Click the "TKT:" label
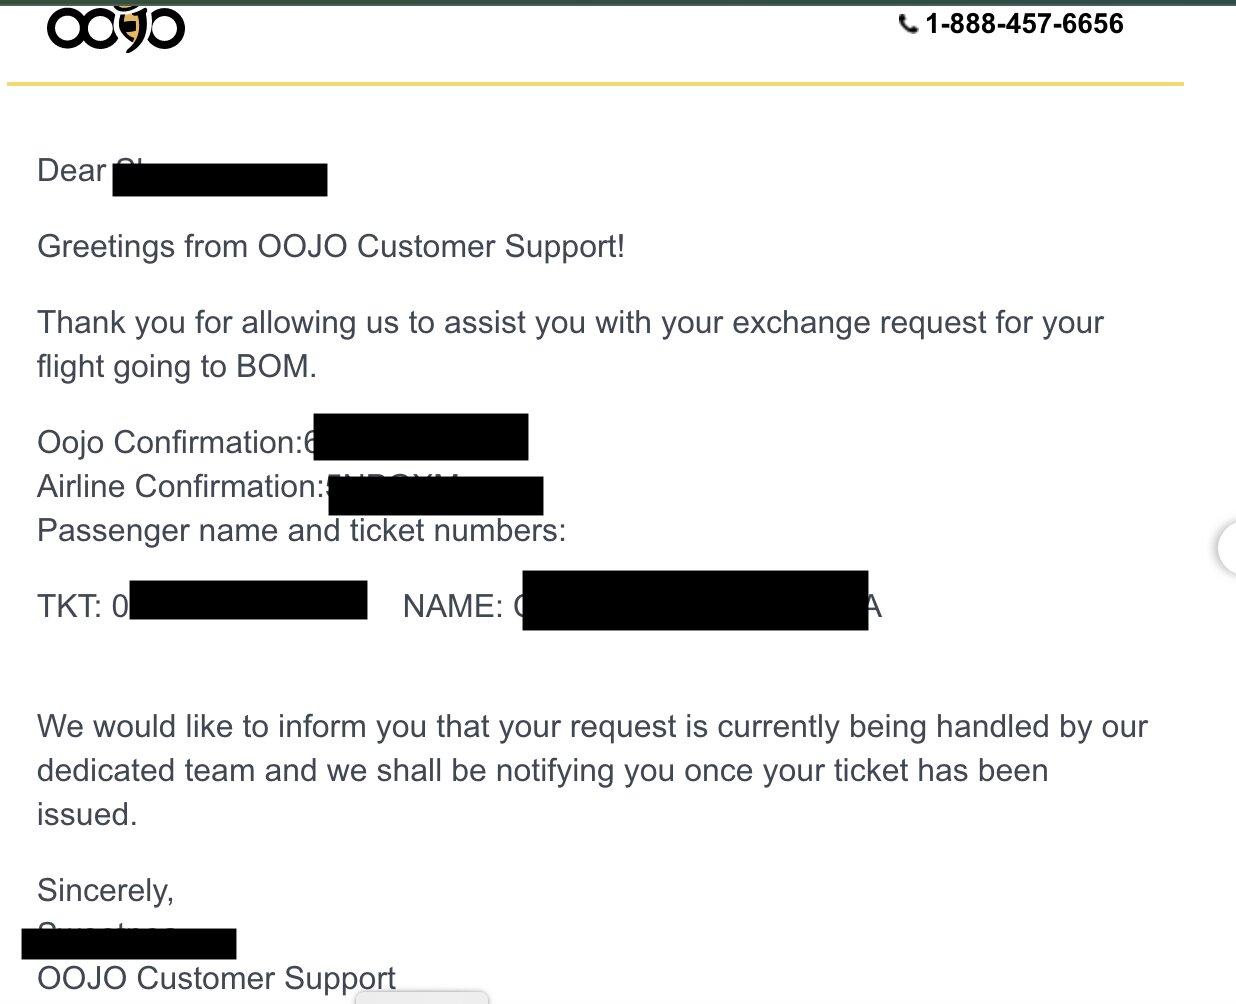 pos(70,606)
